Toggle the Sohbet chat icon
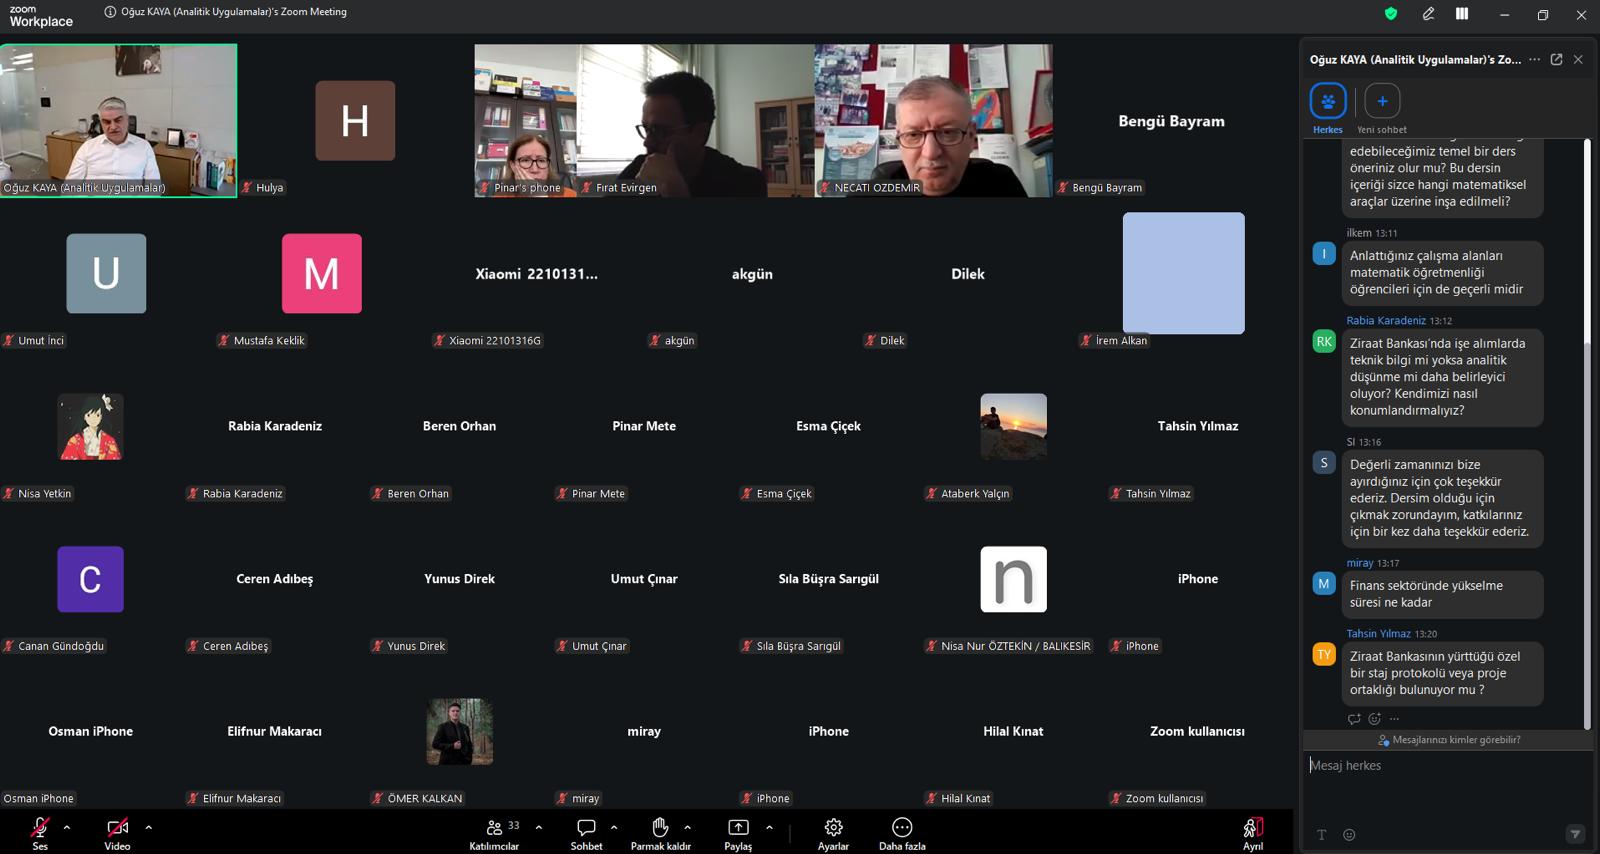Image resolution: width=1600 pixels, height=854 pixels. [586, 833]
